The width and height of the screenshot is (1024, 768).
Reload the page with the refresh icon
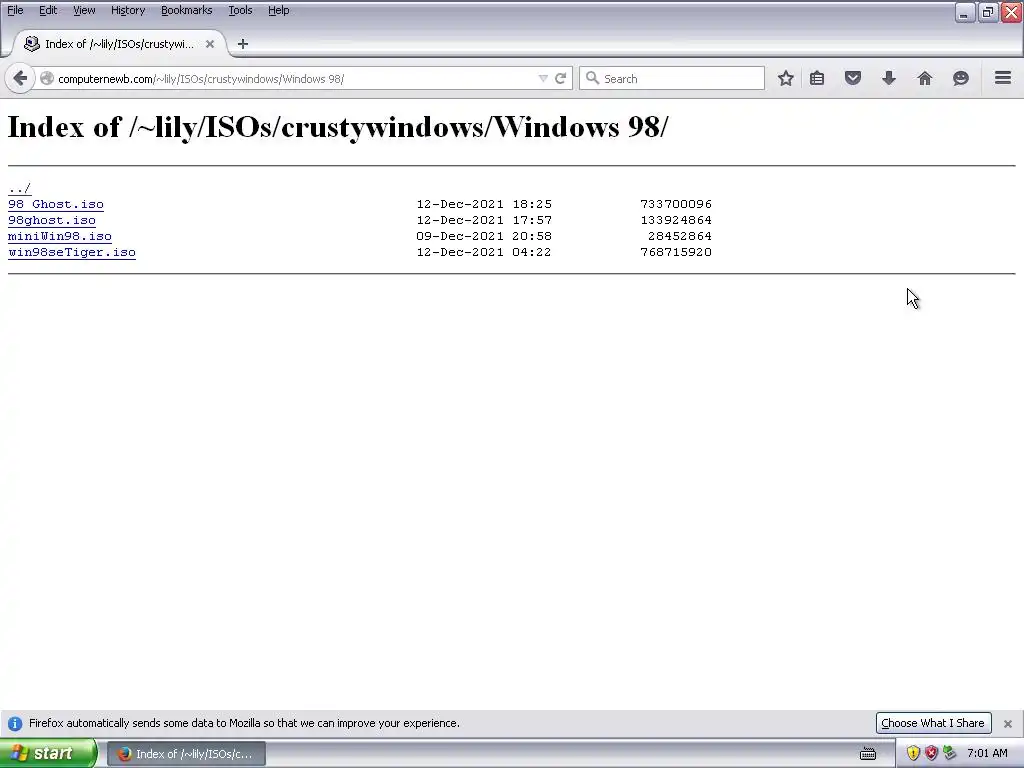click(560, 78)
